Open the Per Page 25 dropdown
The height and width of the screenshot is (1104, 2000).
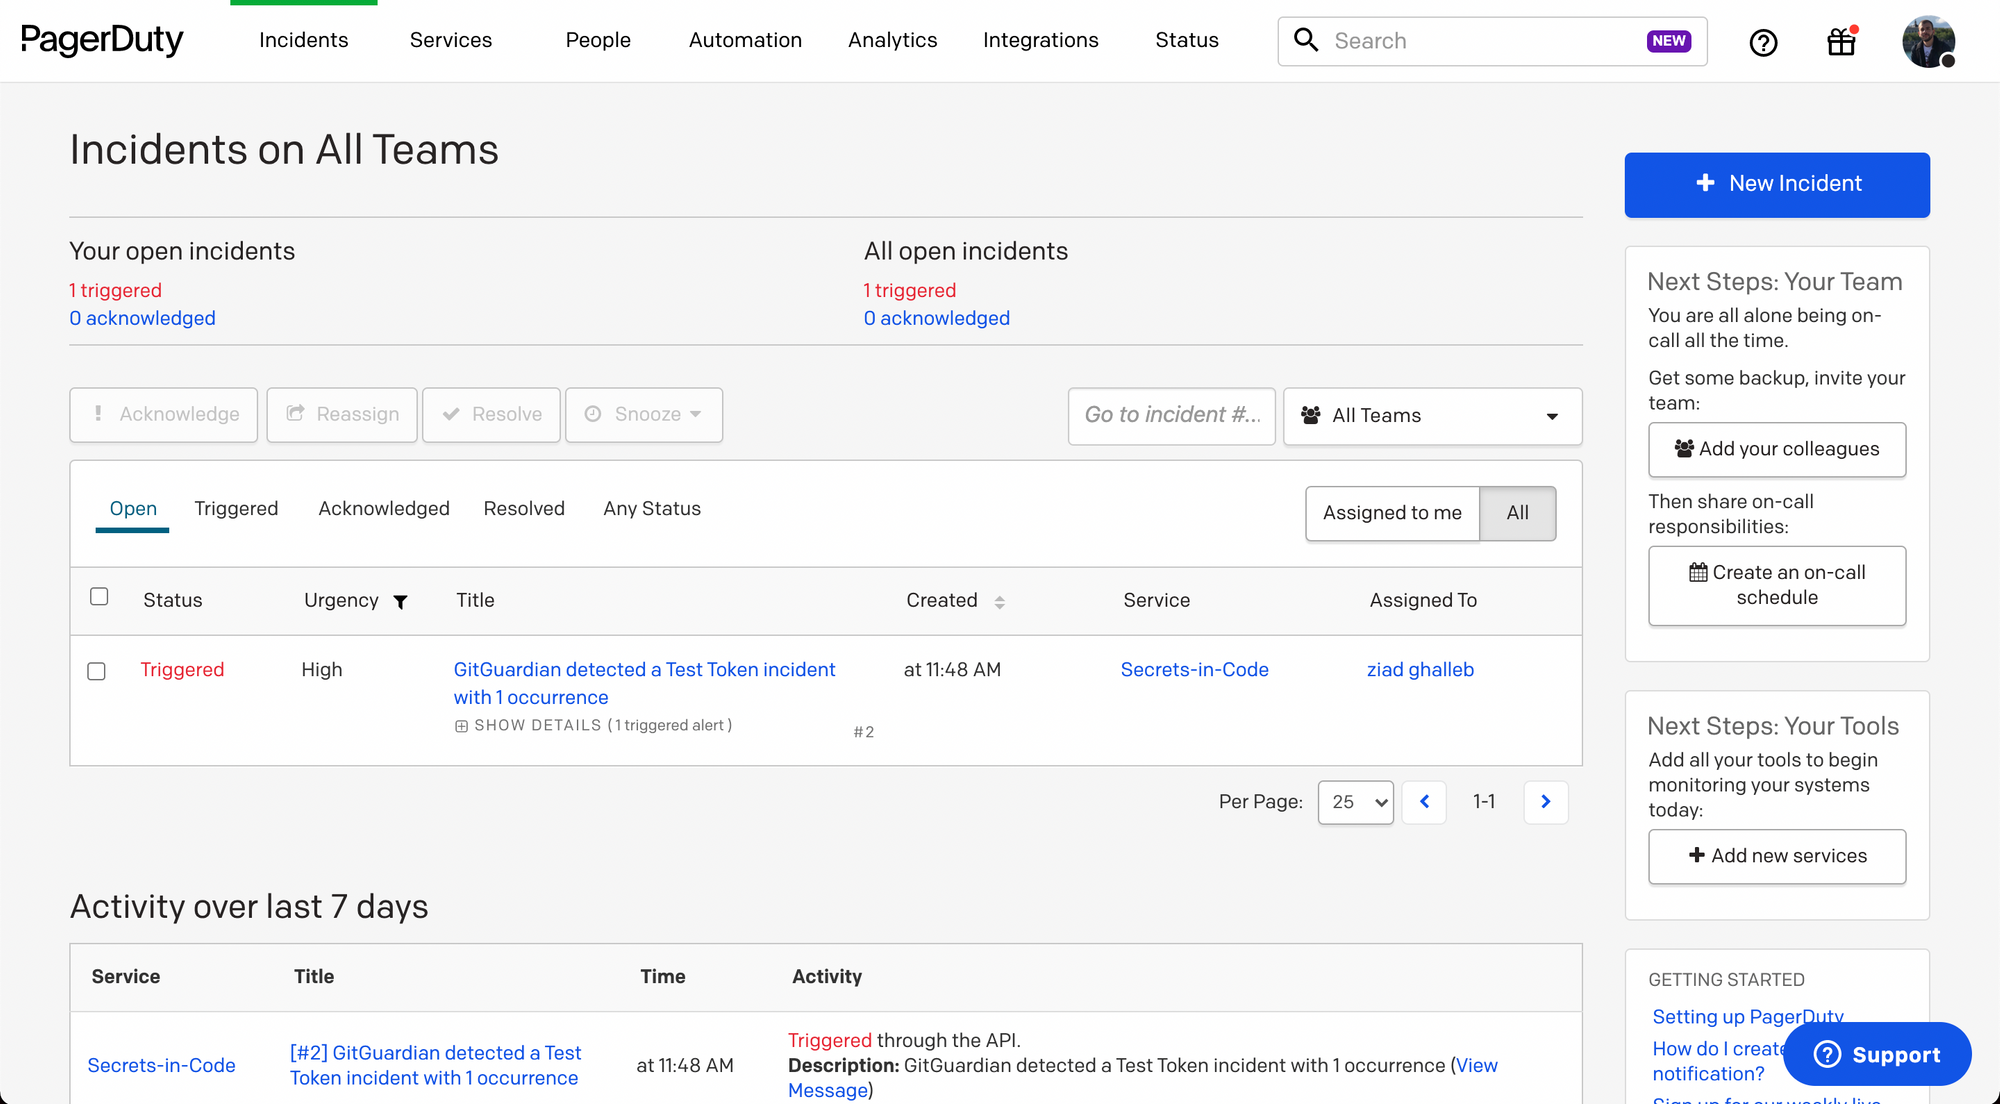coord(1356,802)
